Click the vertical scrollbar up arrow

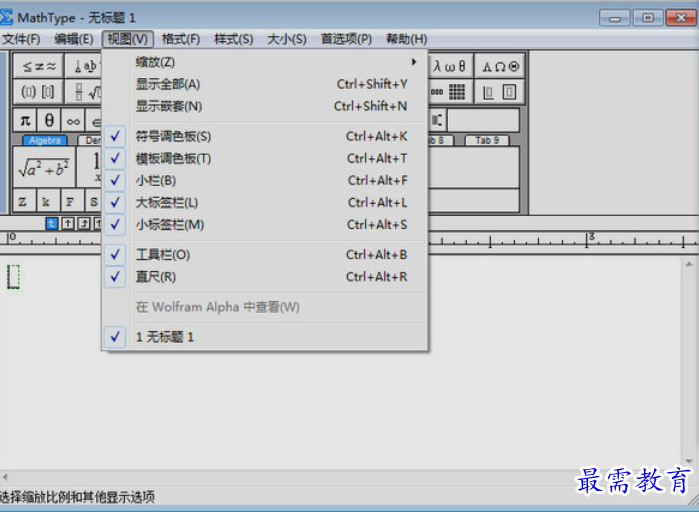pyautogui.click(x=689, y=265)
